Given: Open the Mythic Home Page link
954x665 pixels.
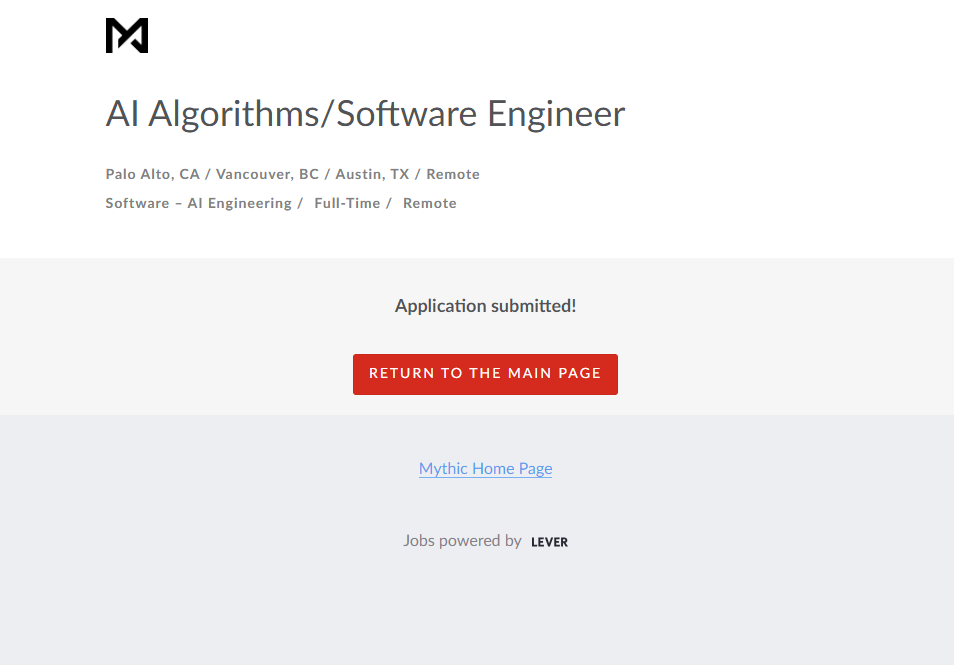Looking at the screenshot, I should [485, 468].
